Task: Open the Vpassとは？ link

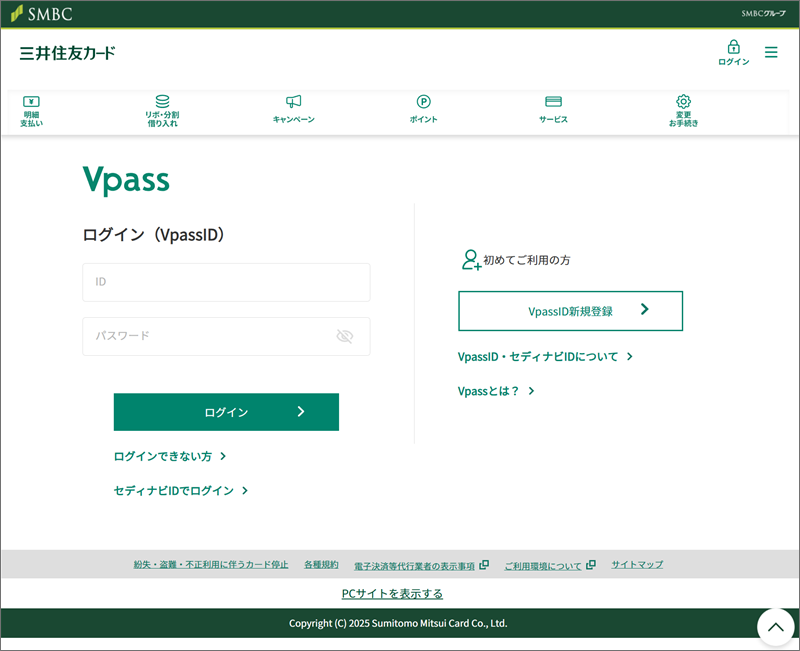Action: [496, 391]
